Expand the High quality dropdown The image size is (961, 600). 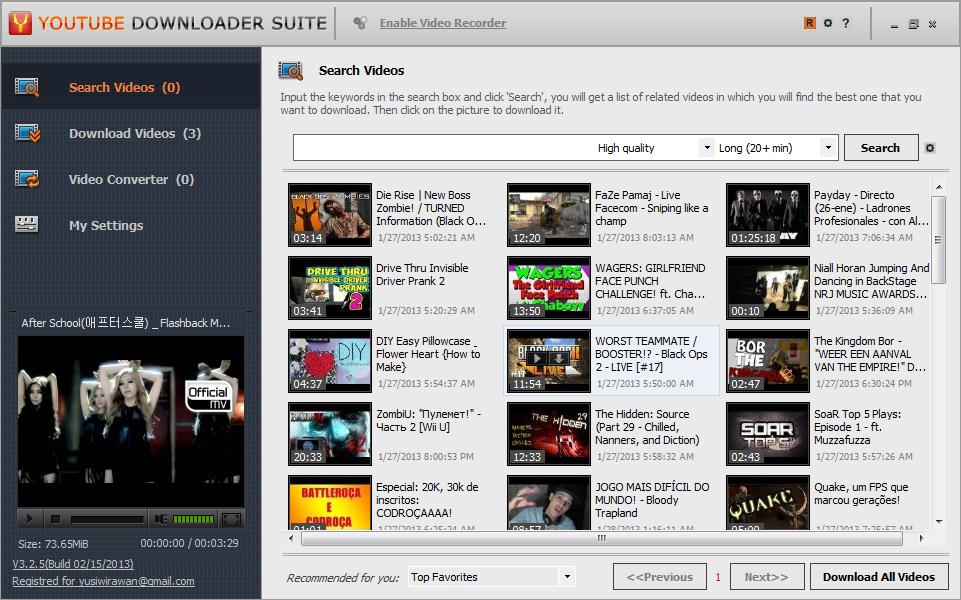pos(707,148)
